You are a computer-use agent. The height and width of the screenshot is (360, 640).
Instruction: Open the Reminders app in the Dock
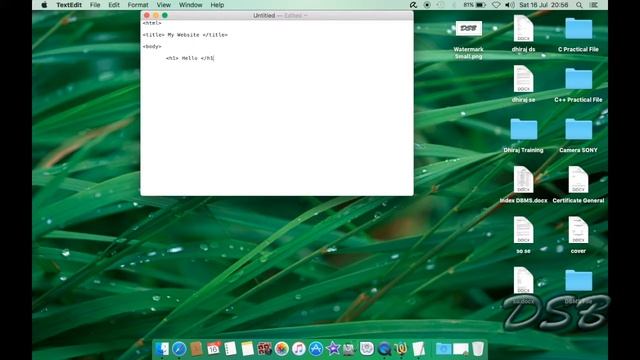pos(230,349)
